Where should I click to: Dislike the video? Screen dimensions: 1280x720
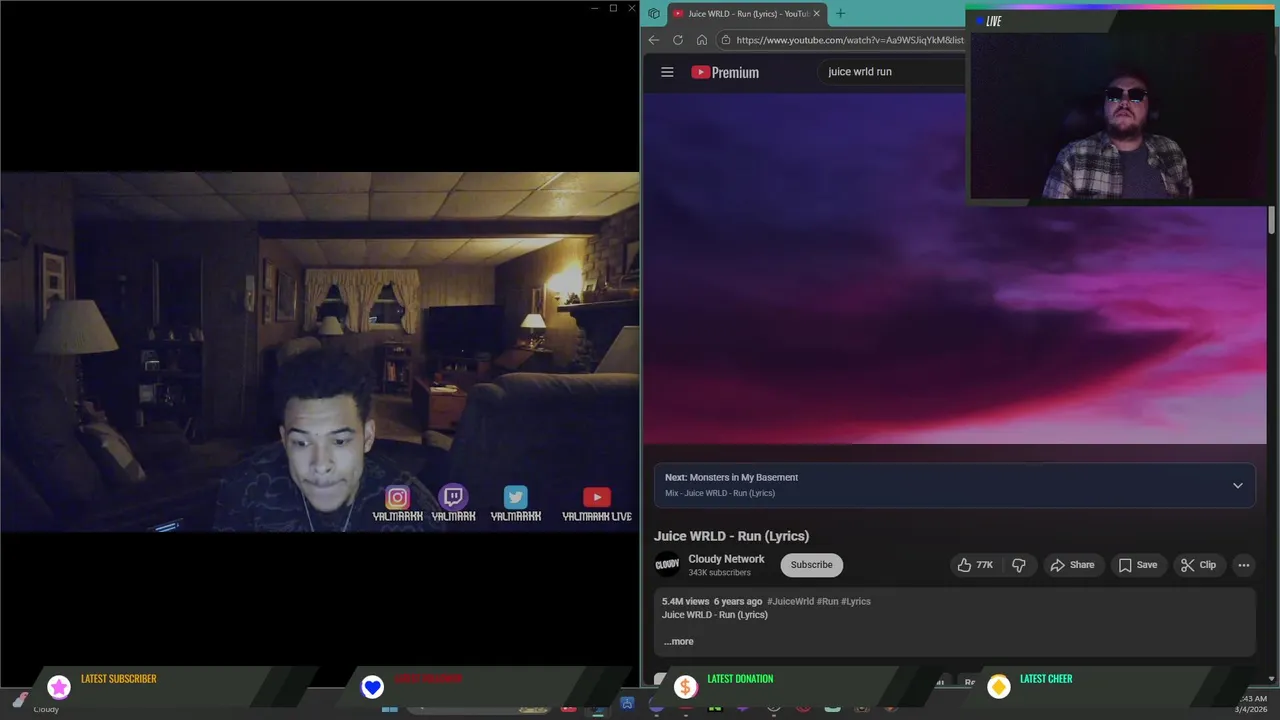click(x=1019, y=565)
